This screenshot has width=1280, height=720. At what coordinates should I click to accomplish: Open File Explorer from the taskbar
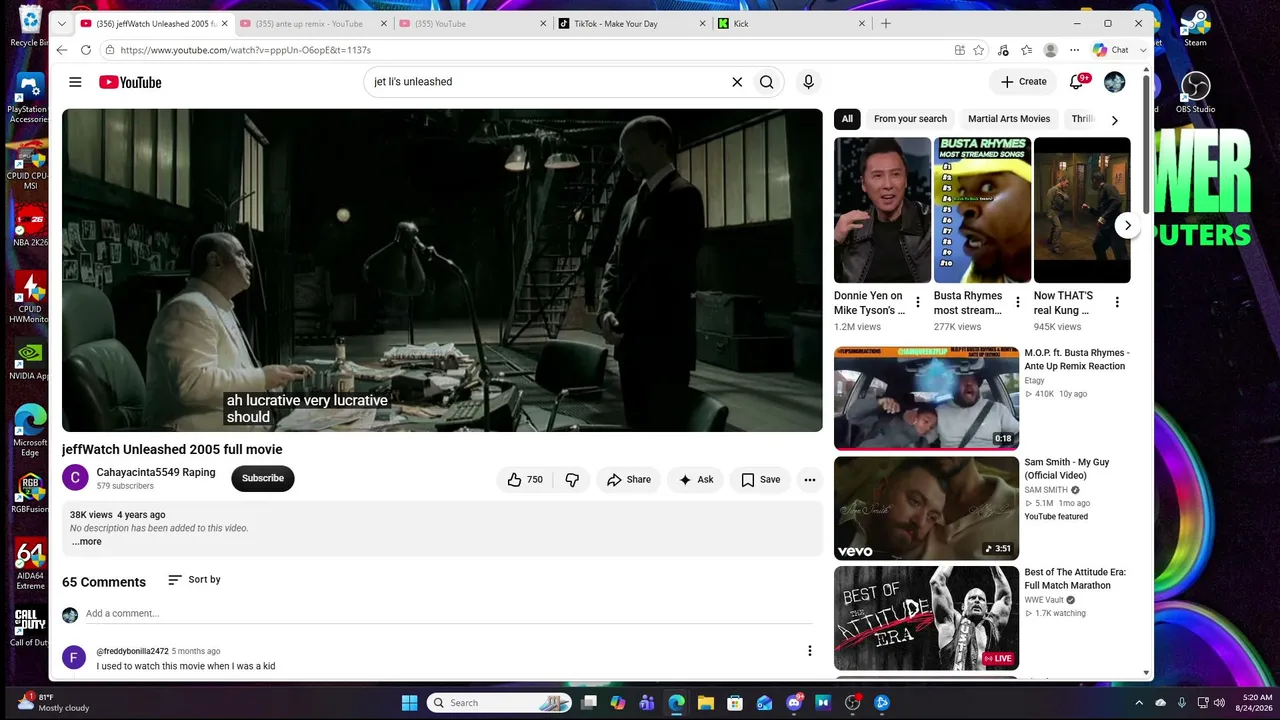705,703
